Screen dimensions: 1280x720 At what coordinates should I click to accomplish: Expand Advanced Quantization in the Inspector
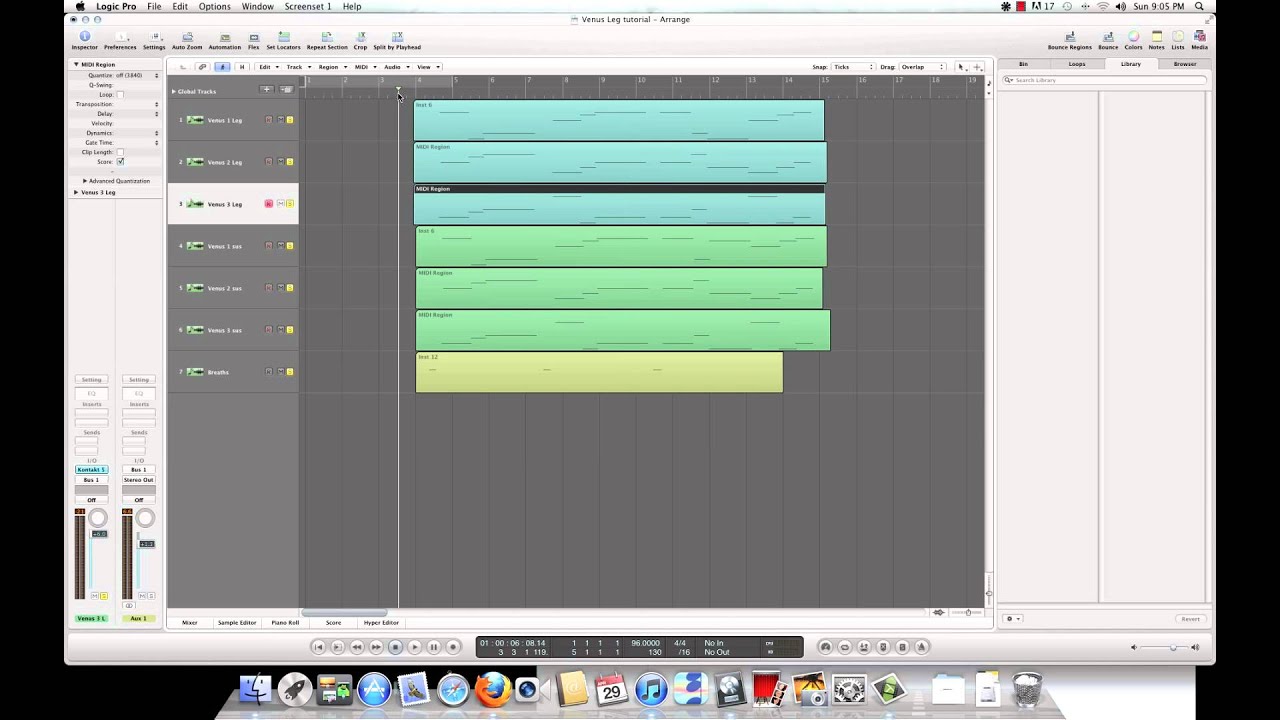[x=85, y=181]
